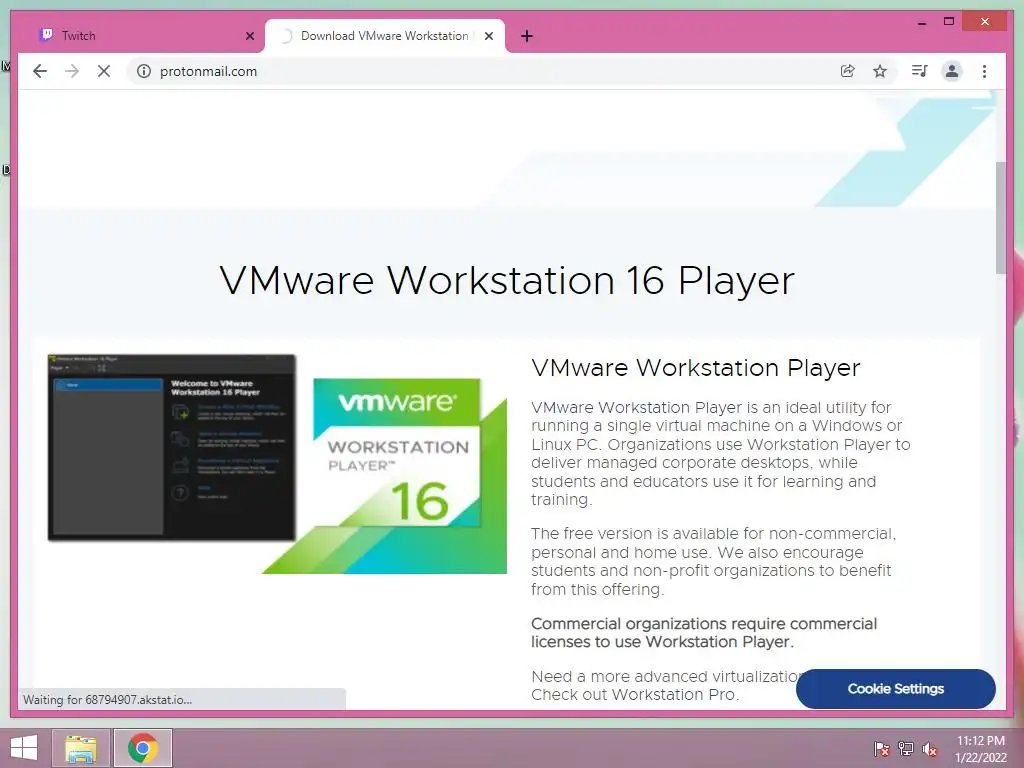
Task: Close the Download VMware Workstation tab
Action: click(488, 36)
